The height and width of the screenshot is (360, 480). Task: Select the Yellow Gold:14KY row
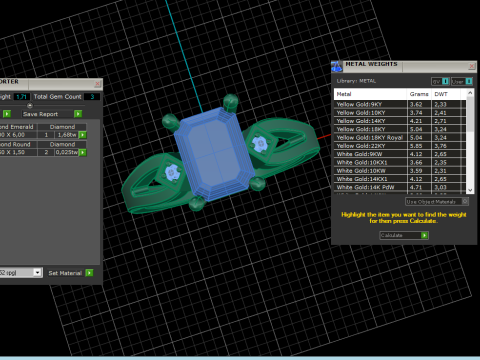400,121
